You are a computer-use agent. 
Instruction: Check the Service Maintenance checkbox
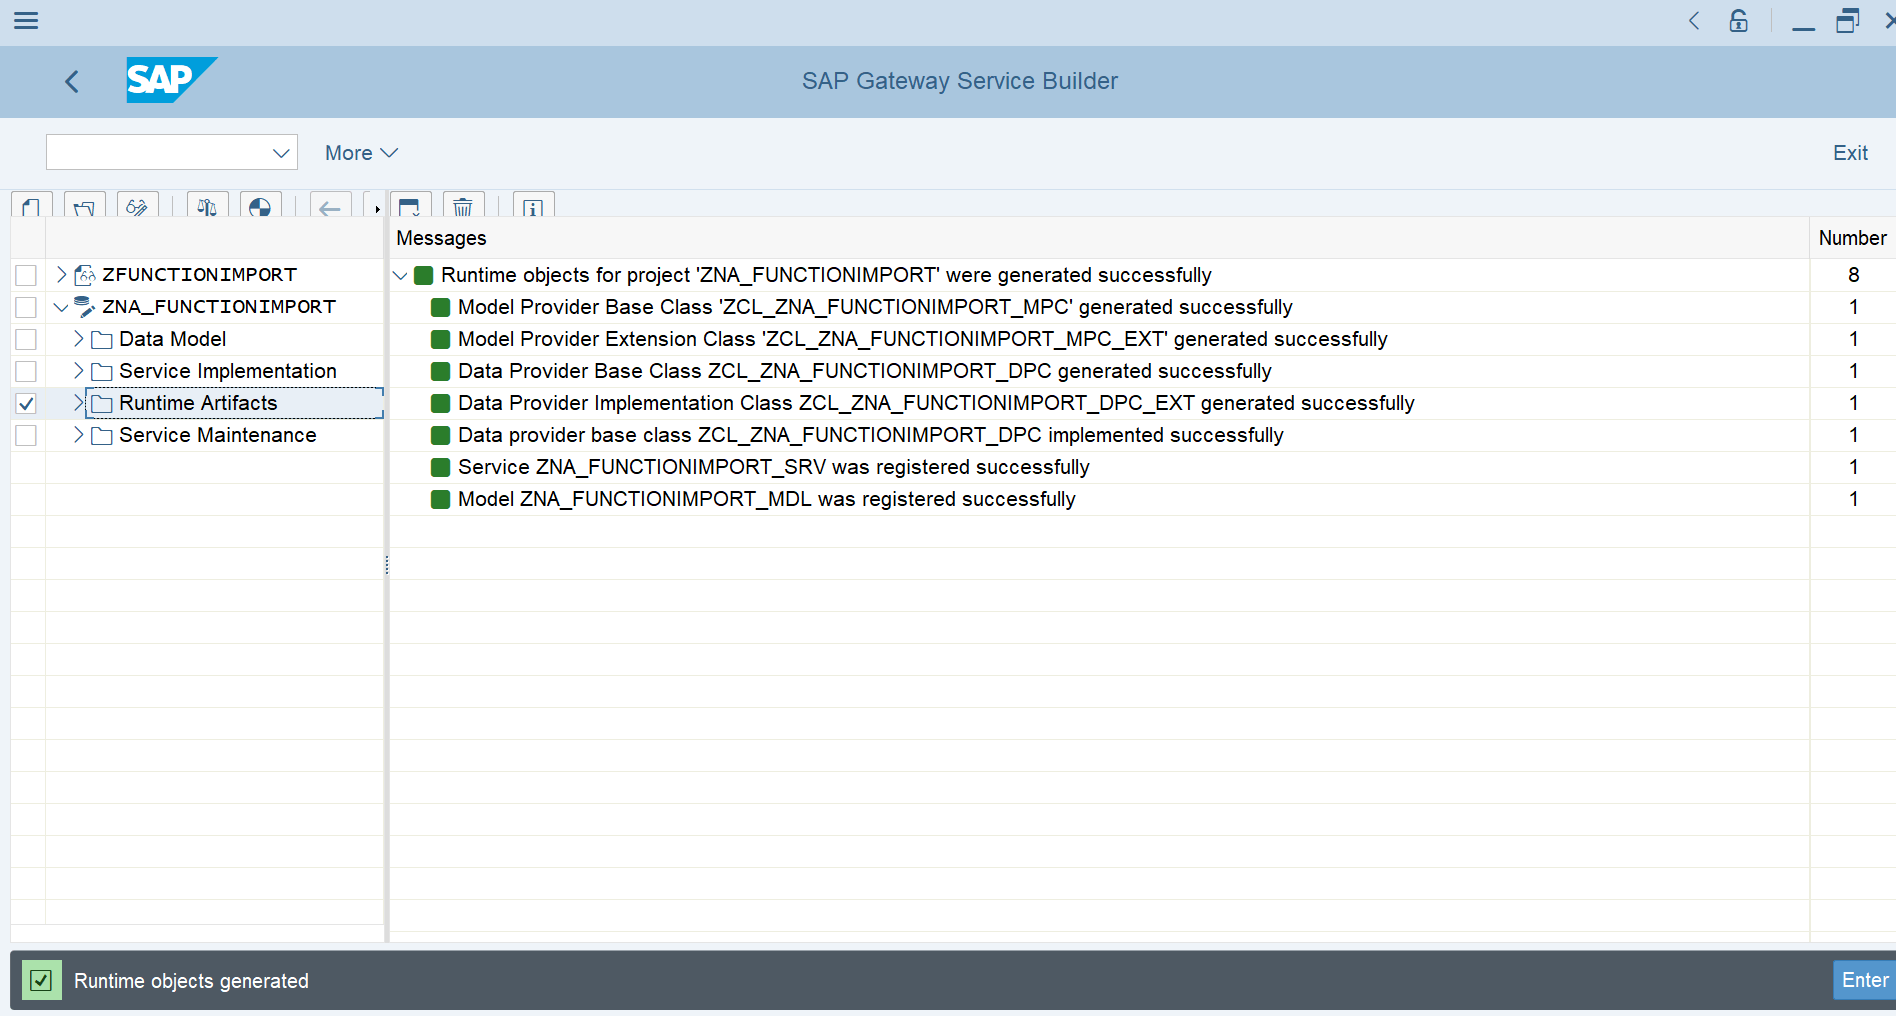tap(25, 435)
